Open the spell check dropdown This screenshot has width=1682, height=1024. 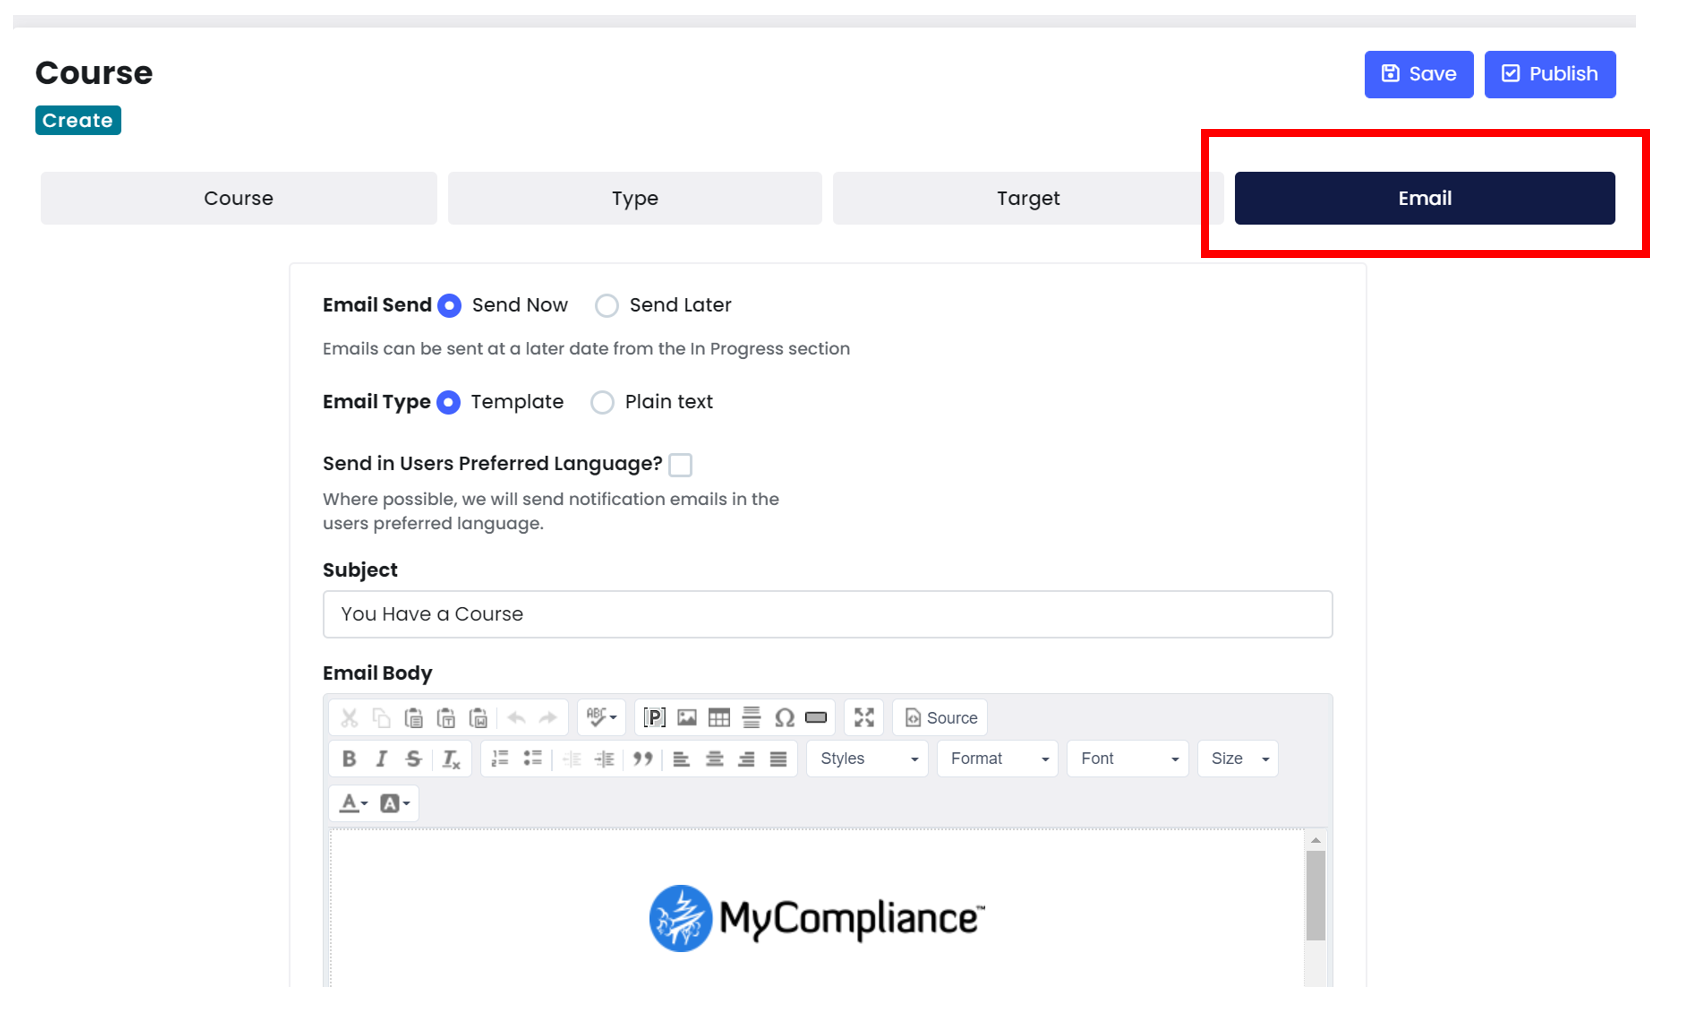tap(601, 718)
